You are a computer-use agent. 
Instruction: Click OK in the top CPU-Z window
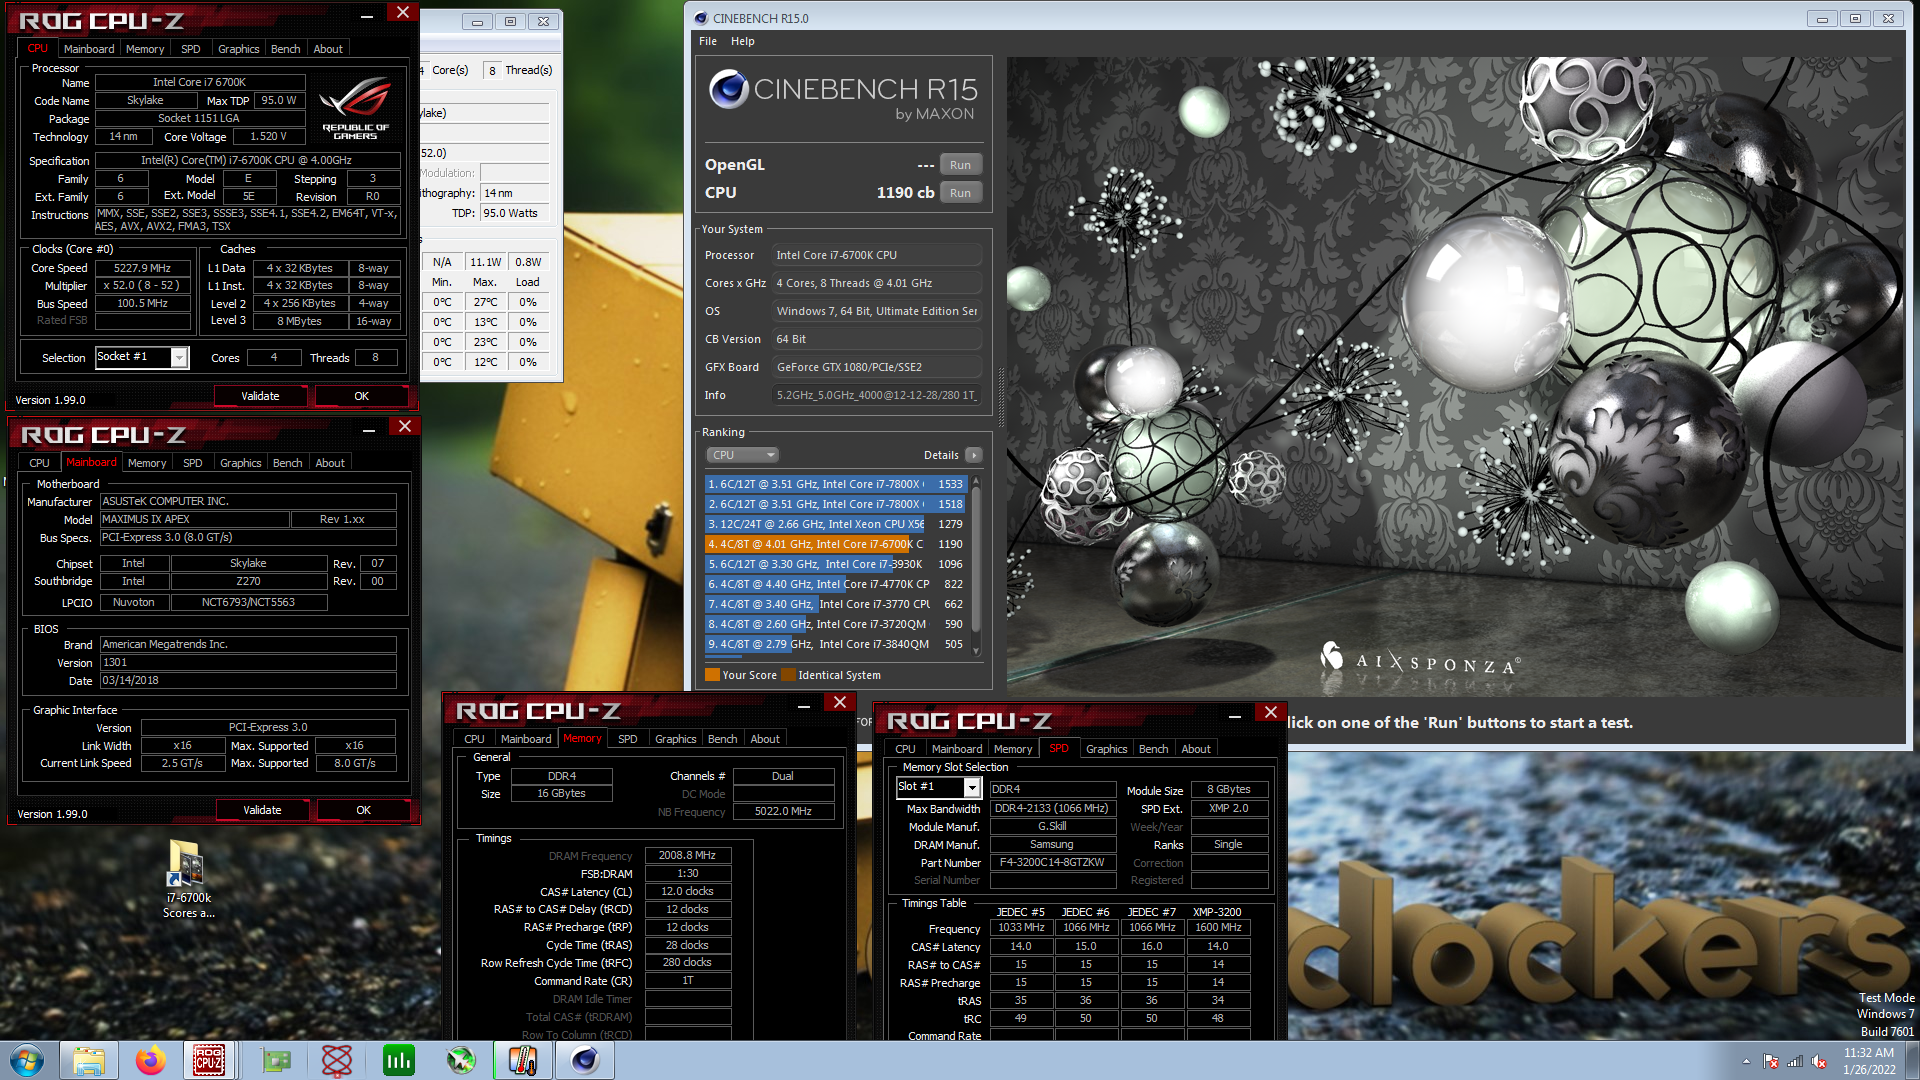coord(361,396)
